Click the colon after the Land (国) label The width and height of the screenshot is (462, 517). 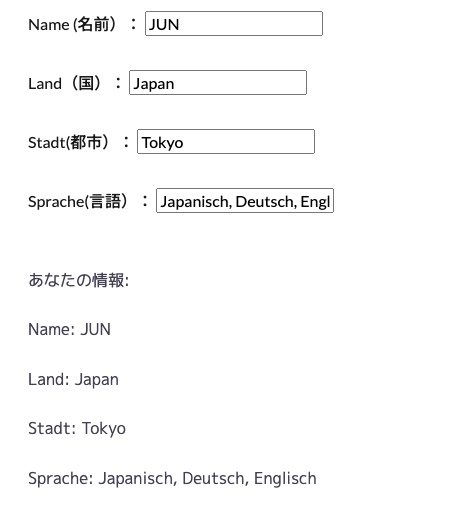[x=118, y=83]
